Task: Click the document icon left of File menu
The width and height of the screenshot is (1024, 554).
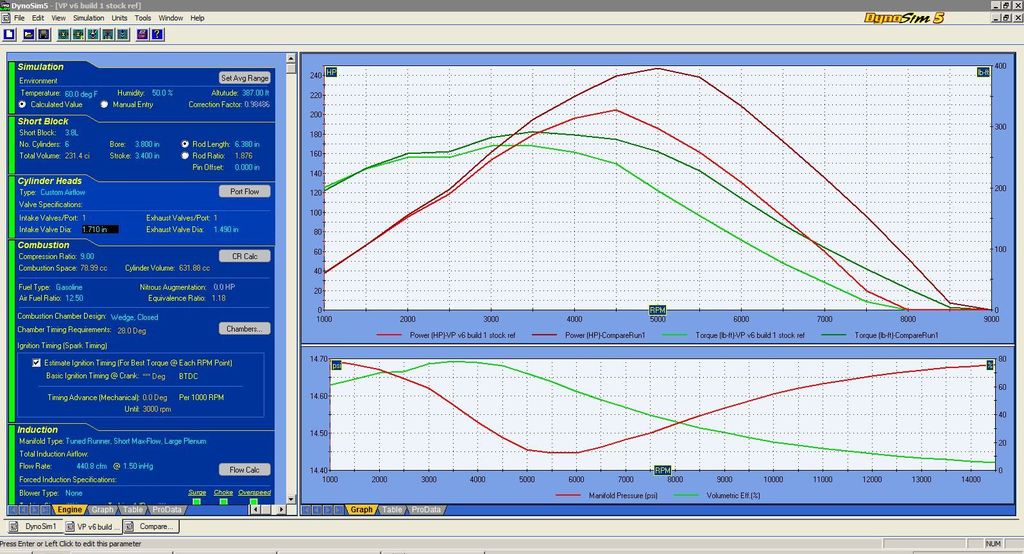Action: click(x=5, y=18)
